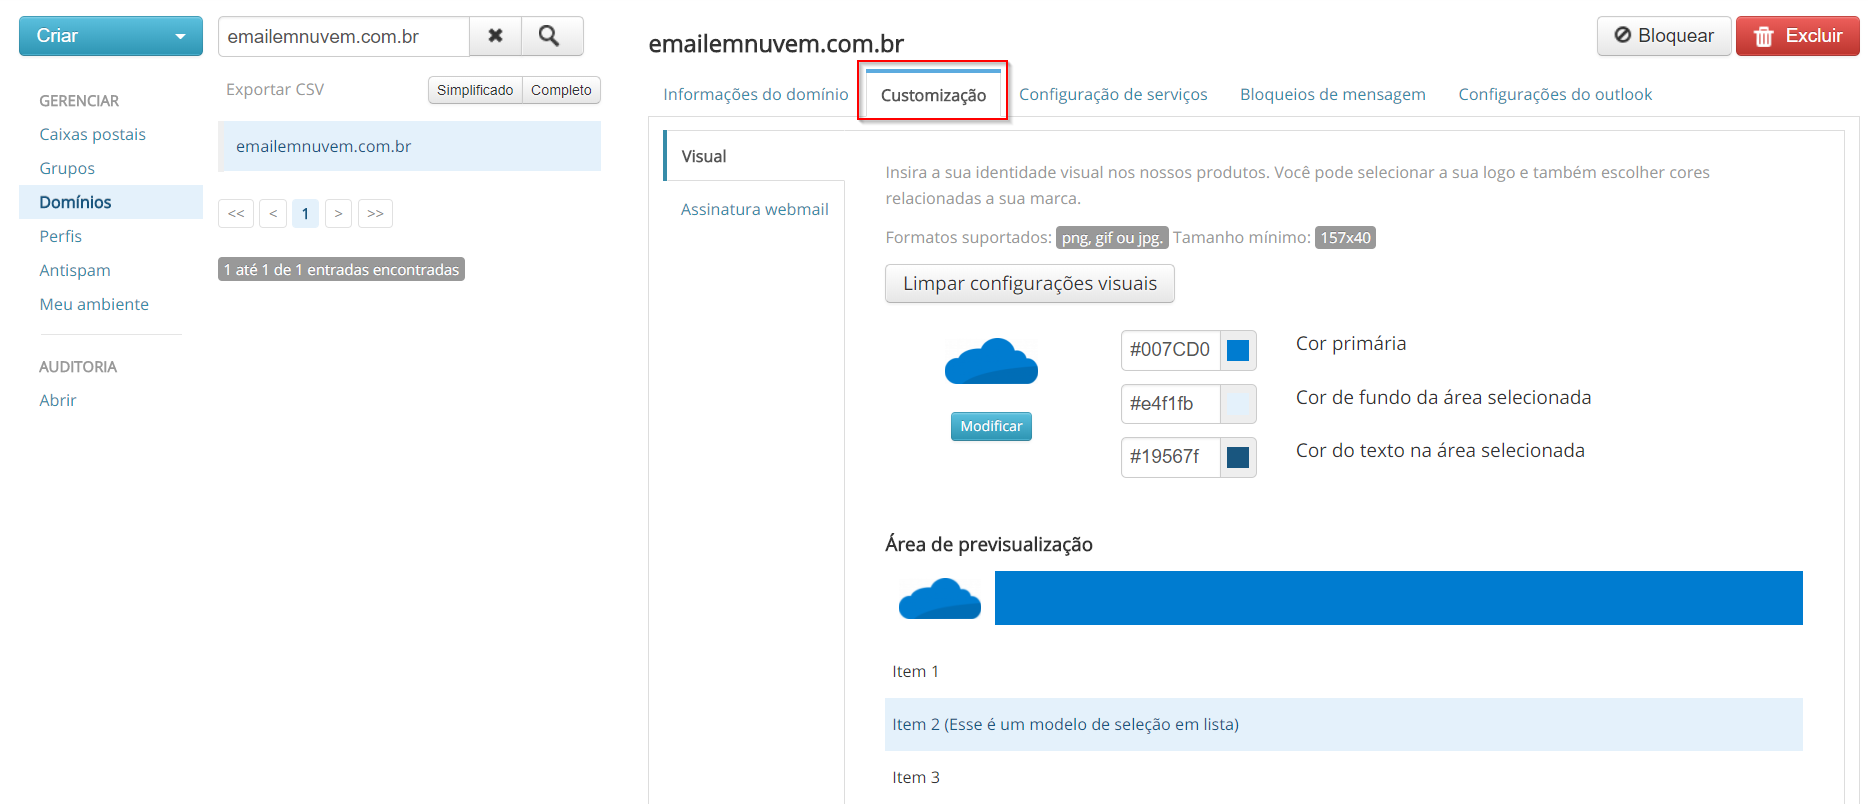Clear the search with the X icon
The height and width of the screenshot is (804, 1868).
click(x=495, y=37)
